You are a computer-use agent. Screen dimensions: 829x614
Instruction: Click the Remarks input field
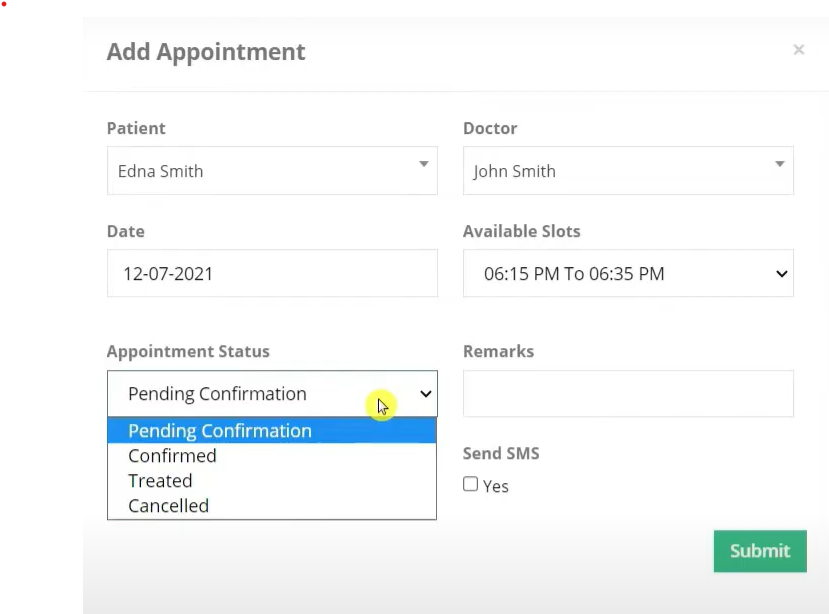click(x=627, y=393)
